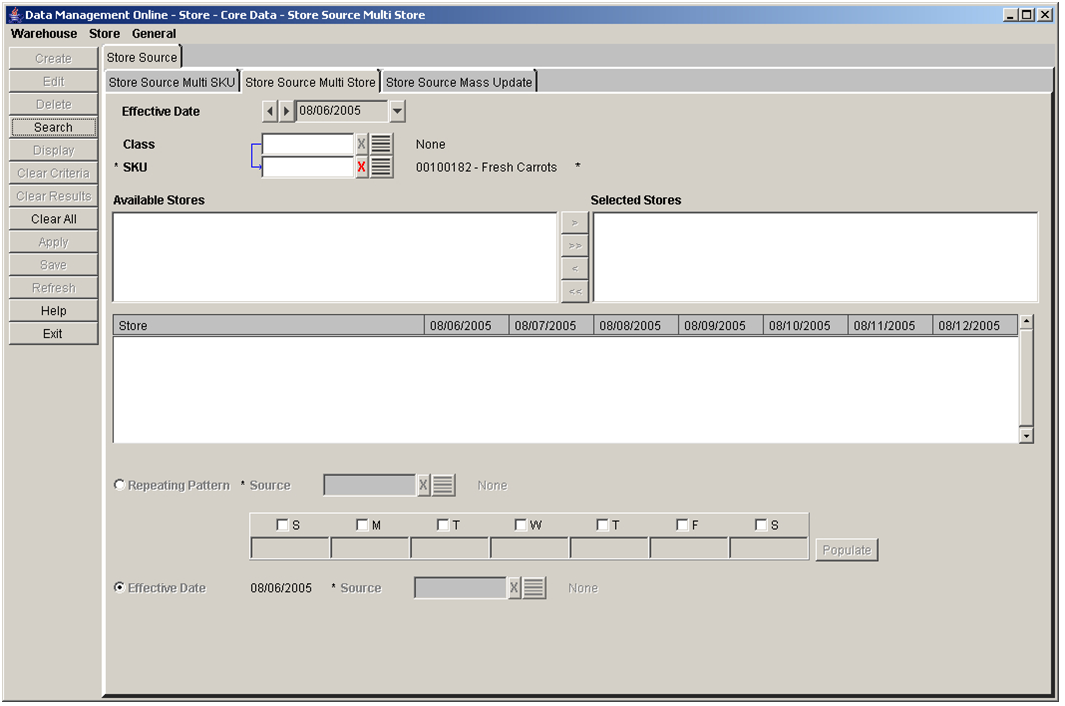Switch to Store Source Mass Update tab

[x=459, y=82]
